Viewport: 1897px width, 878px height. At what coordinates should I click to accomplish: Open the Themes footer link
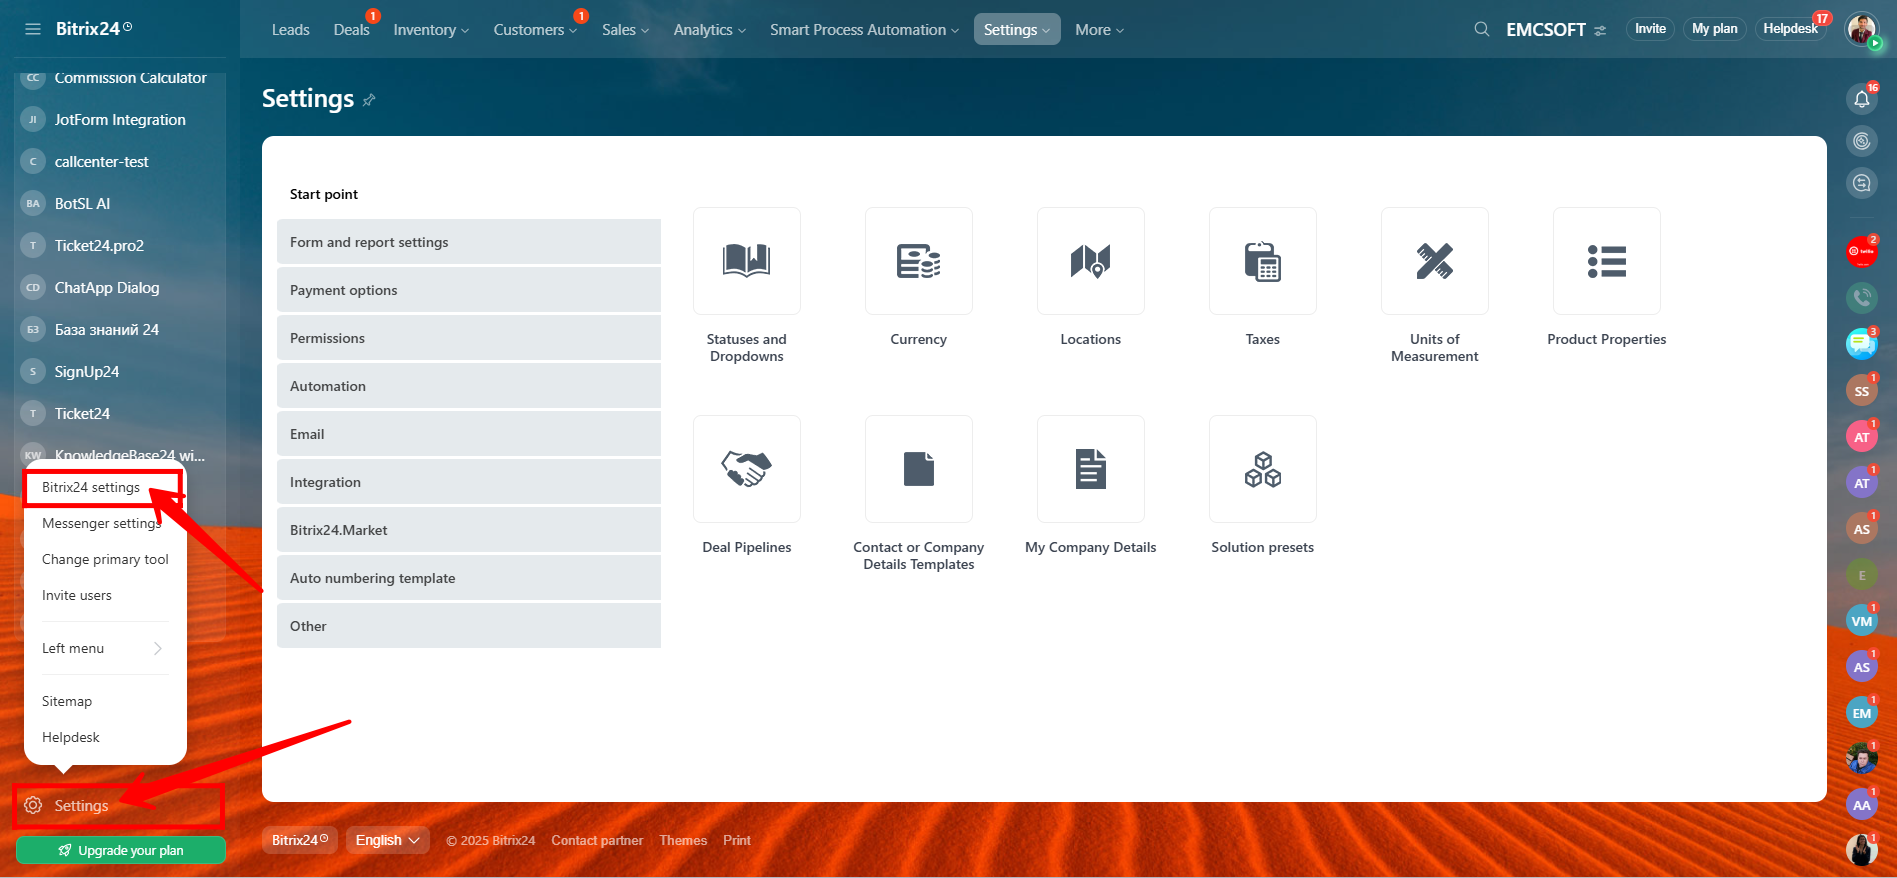coord(683,840)
